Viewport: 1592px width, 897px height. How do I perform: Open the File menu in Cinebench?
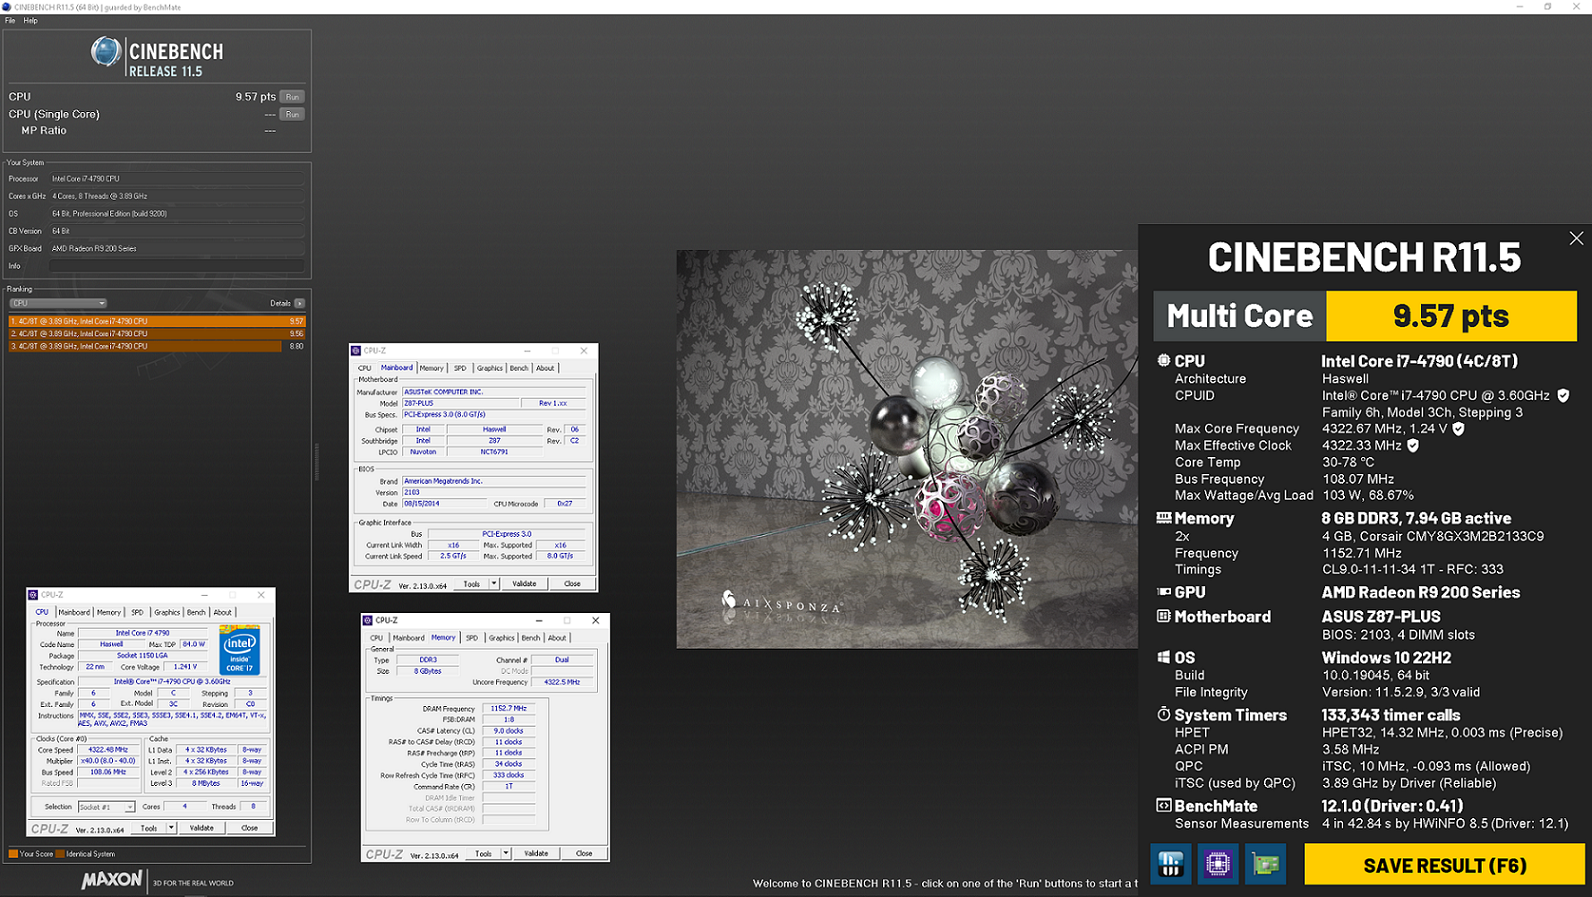pos(10,20)
